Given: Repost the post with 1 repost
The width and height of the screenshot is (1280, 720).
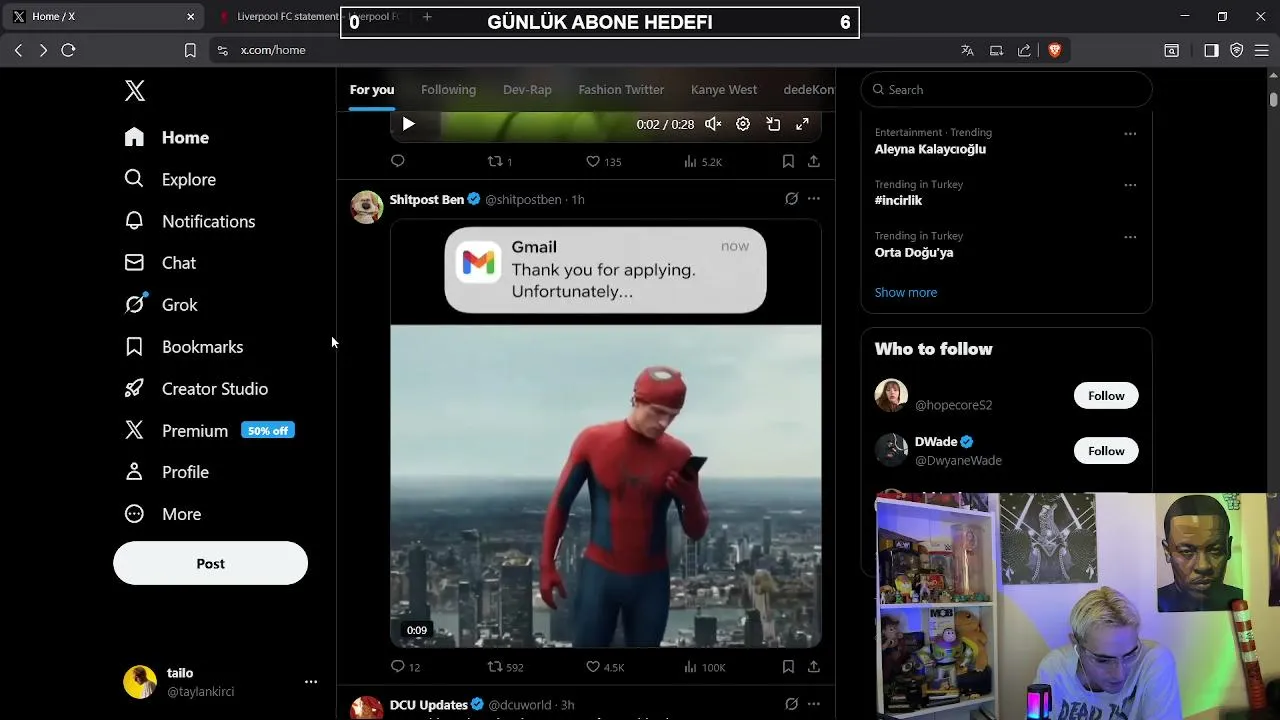Looking at the screenshot, I should (x=500, y=161).
